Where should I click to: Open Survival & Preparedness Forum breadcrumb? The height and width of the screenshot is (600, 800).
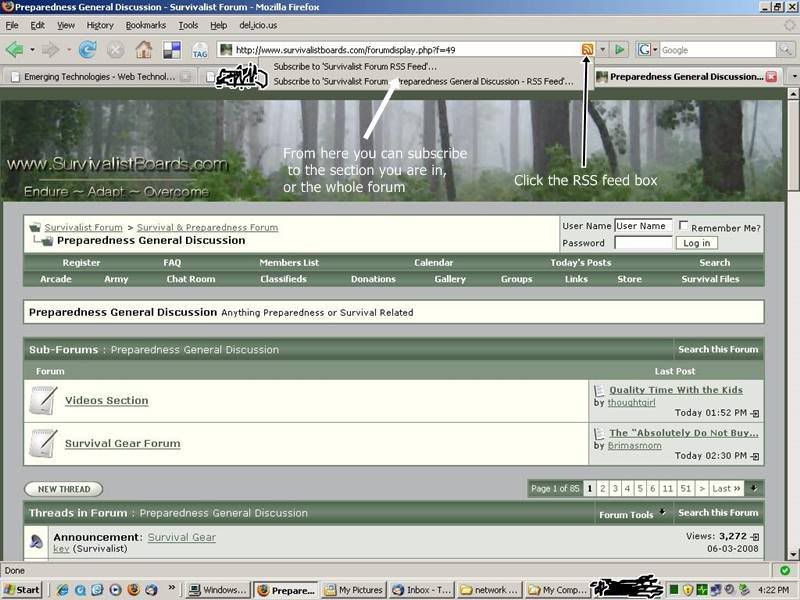tap(207, 228)
